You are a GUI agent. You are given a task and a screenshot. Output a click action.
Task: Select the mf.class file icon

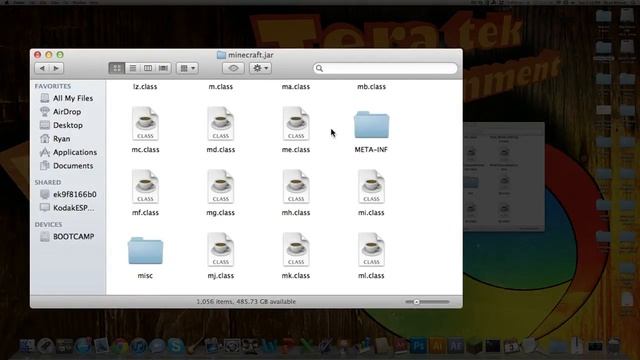(x=145, y=187)
